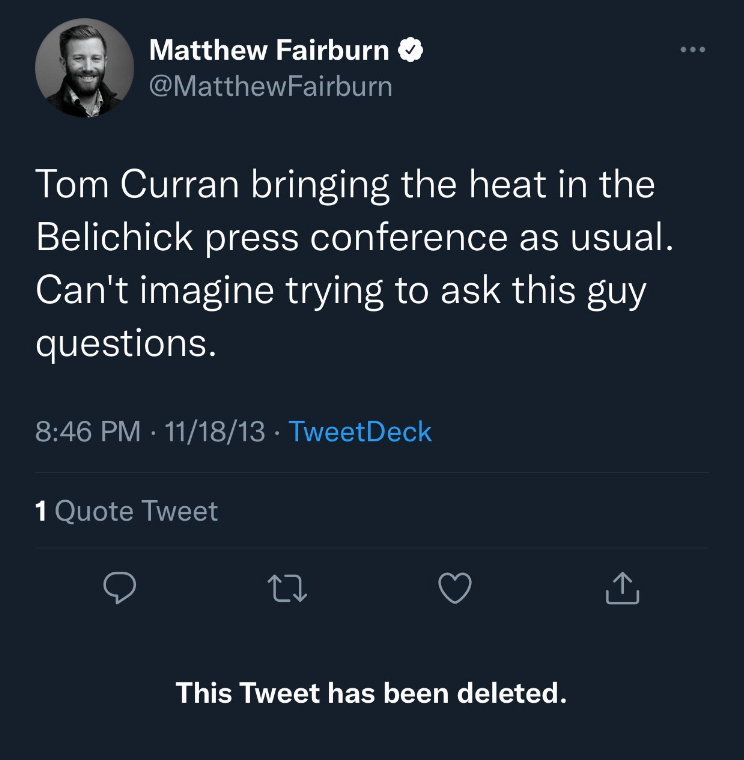Click the verified badge beside Matthew Fairburn

tap(410, 49)
